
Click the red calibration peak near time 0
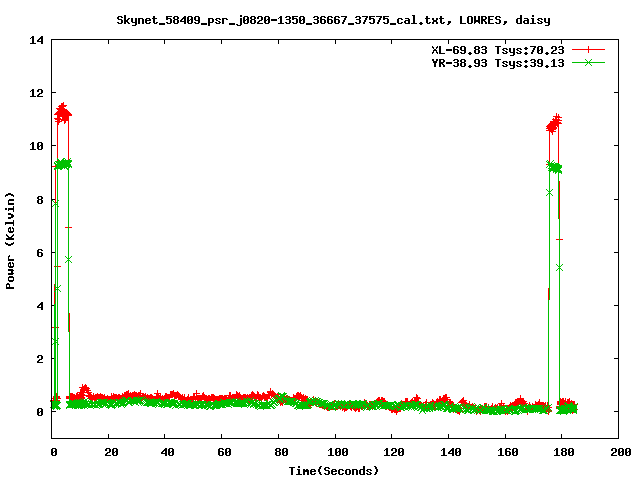63,113
